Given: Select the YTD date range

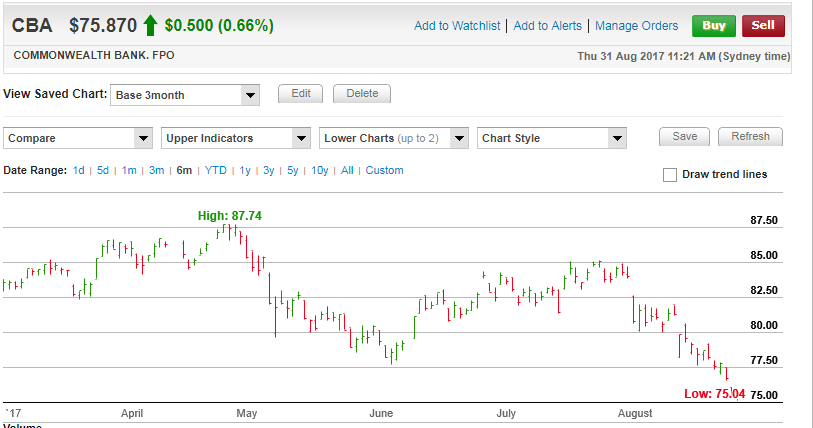Looking at the screenshot, I should [x=216, y=170].
